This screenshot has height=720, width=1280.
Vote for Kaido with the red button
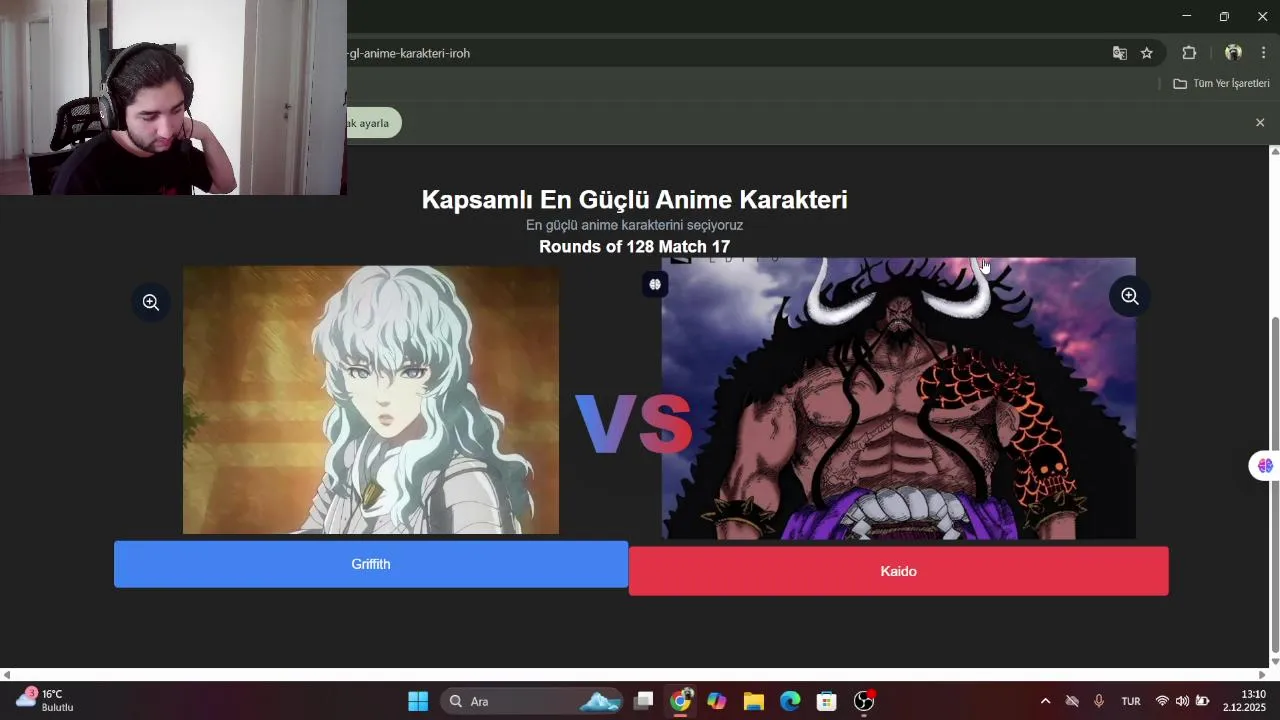tap(898, 571)
